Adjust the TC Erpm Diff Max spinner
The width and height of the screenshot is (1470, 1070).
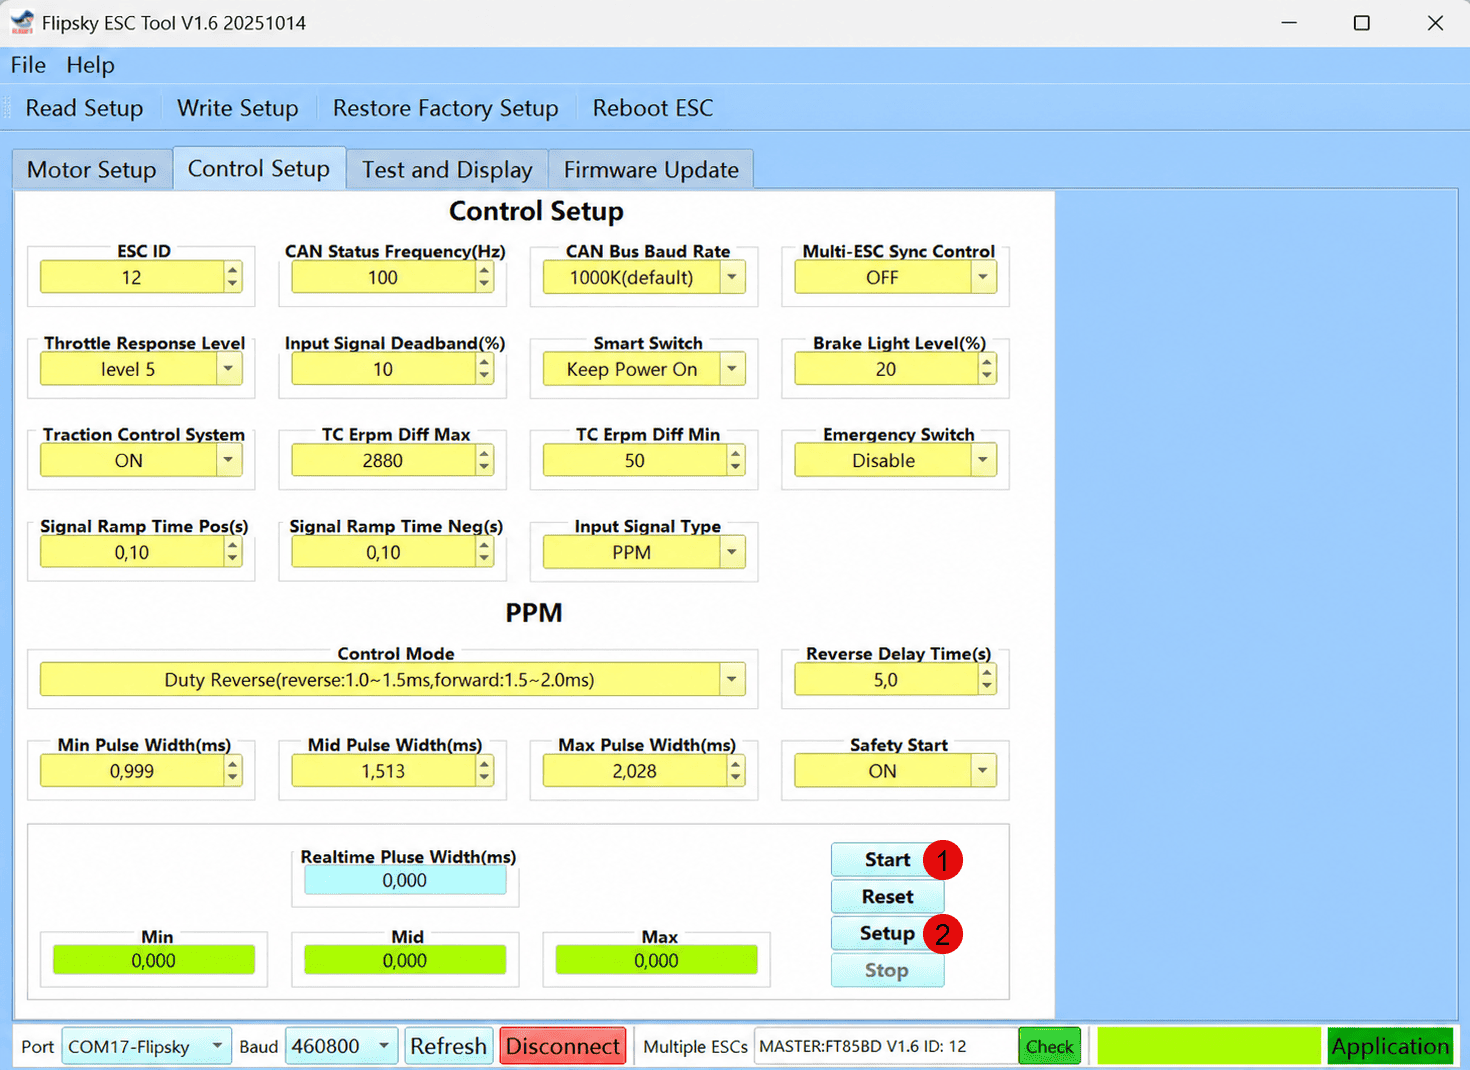coord(485,461)
